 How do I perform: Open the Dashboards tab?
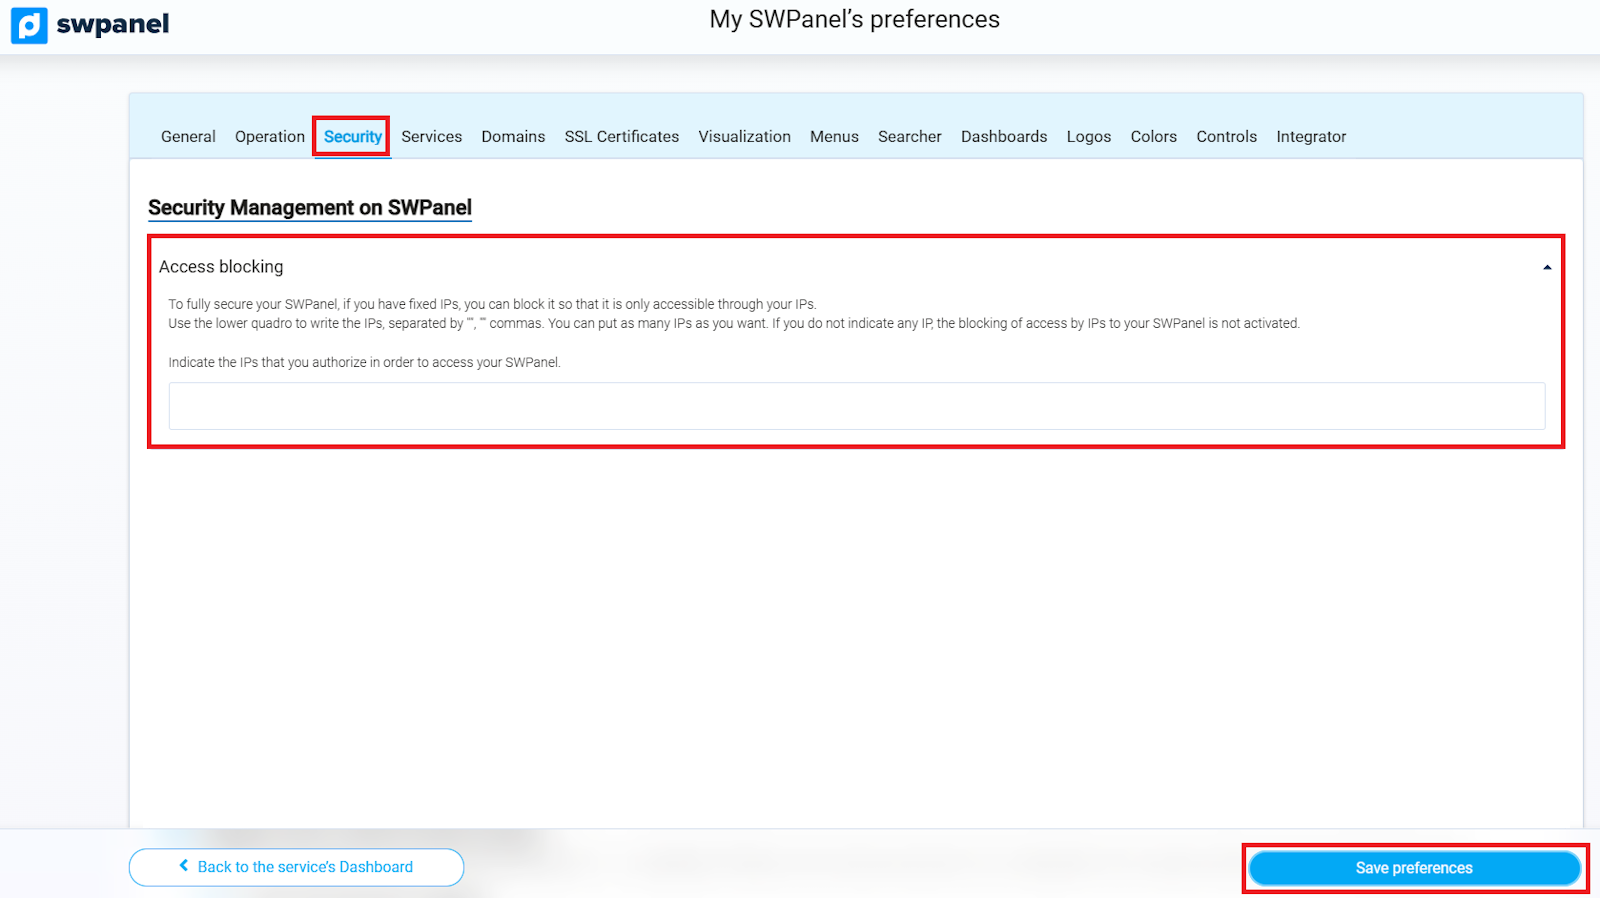pos(1003,137)
